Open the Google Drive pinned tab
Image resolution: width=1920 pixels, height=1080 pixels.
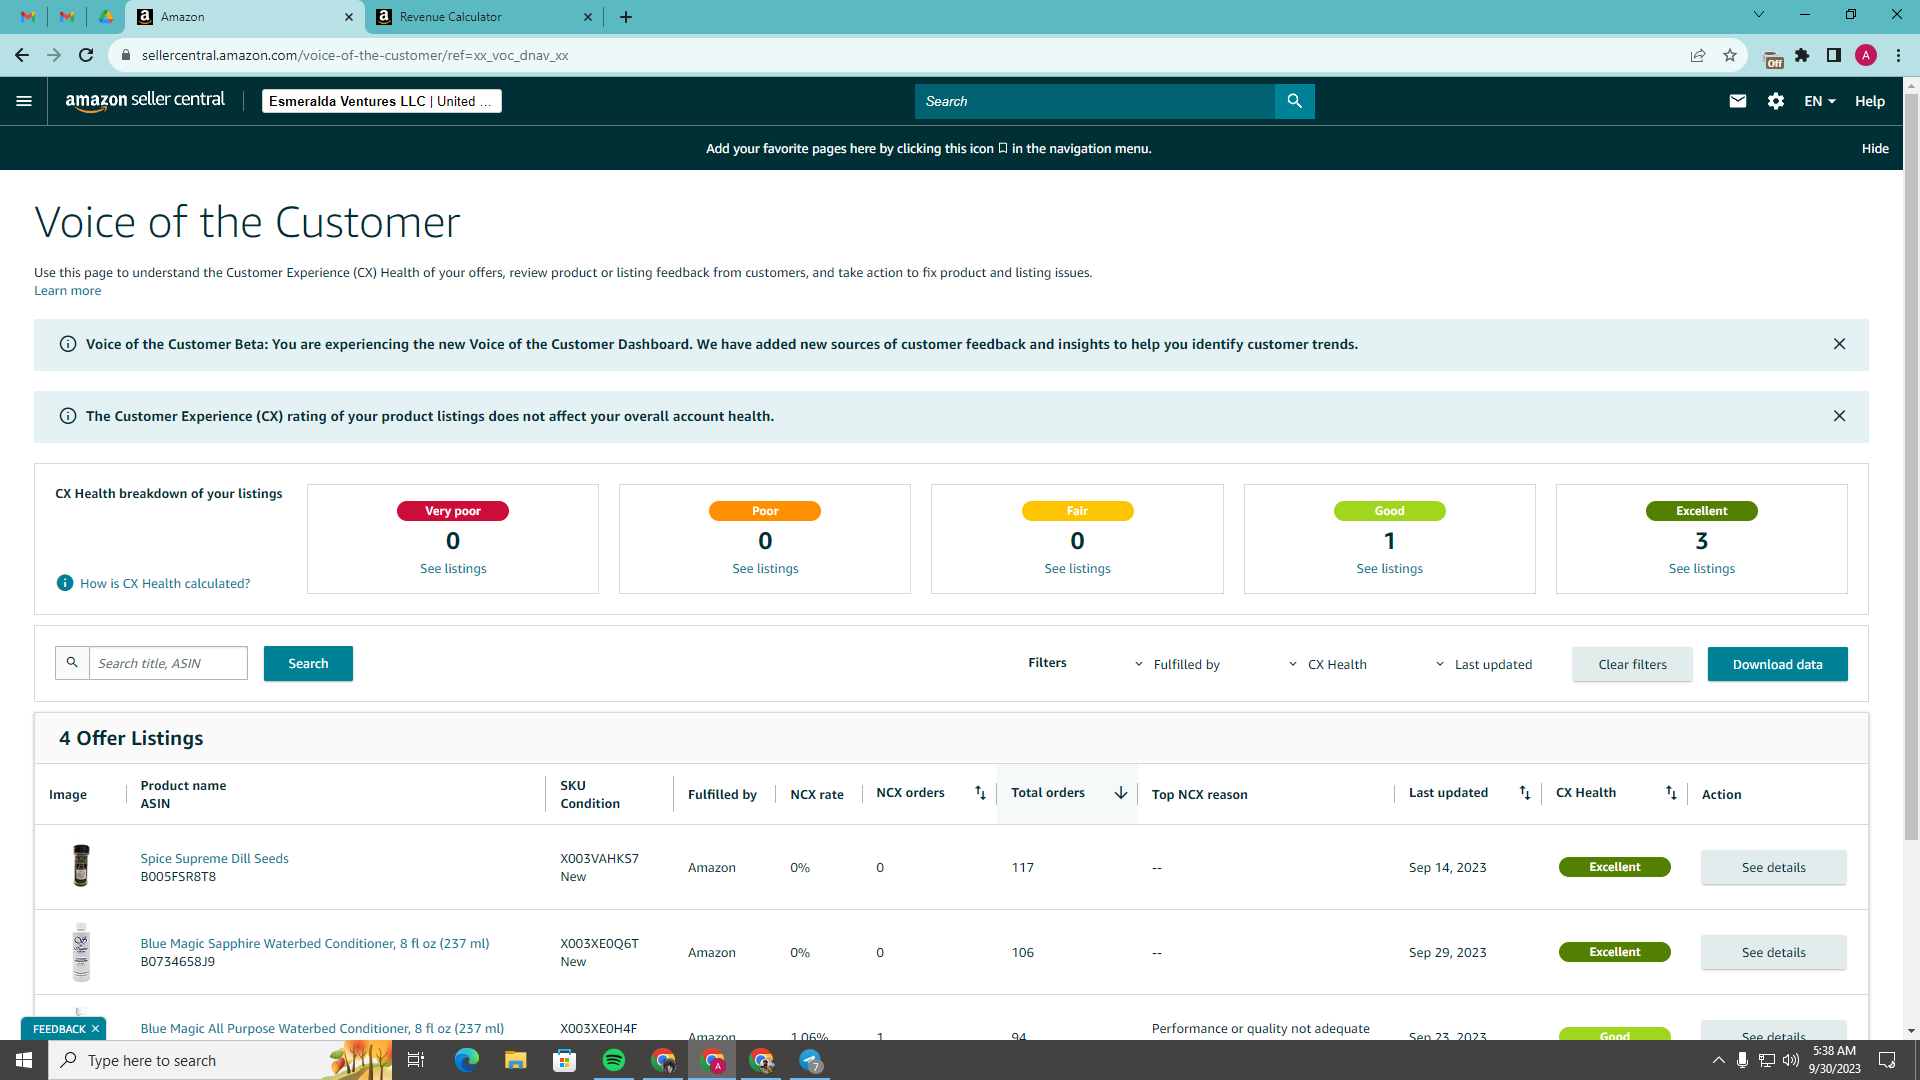click(x=106, y=17)
